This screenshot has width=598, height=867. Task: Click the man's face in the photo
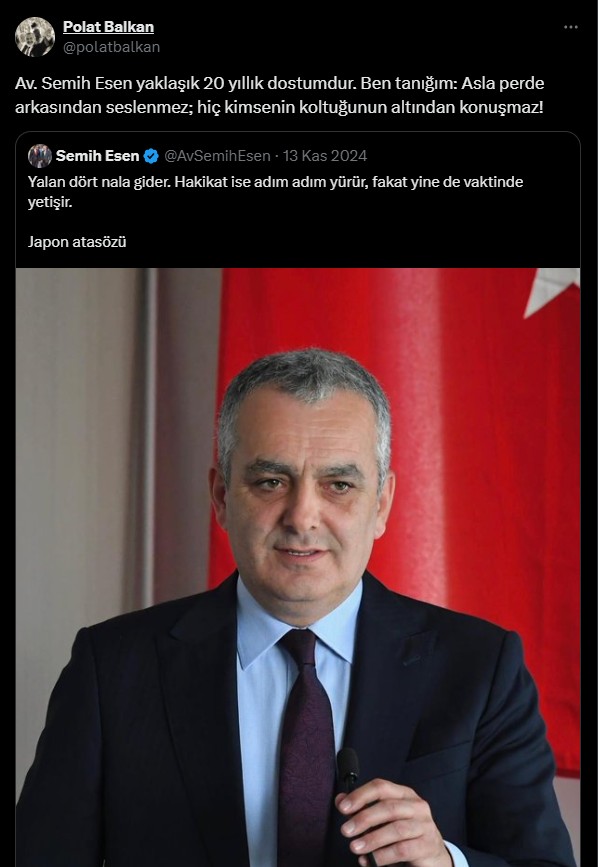302,492
